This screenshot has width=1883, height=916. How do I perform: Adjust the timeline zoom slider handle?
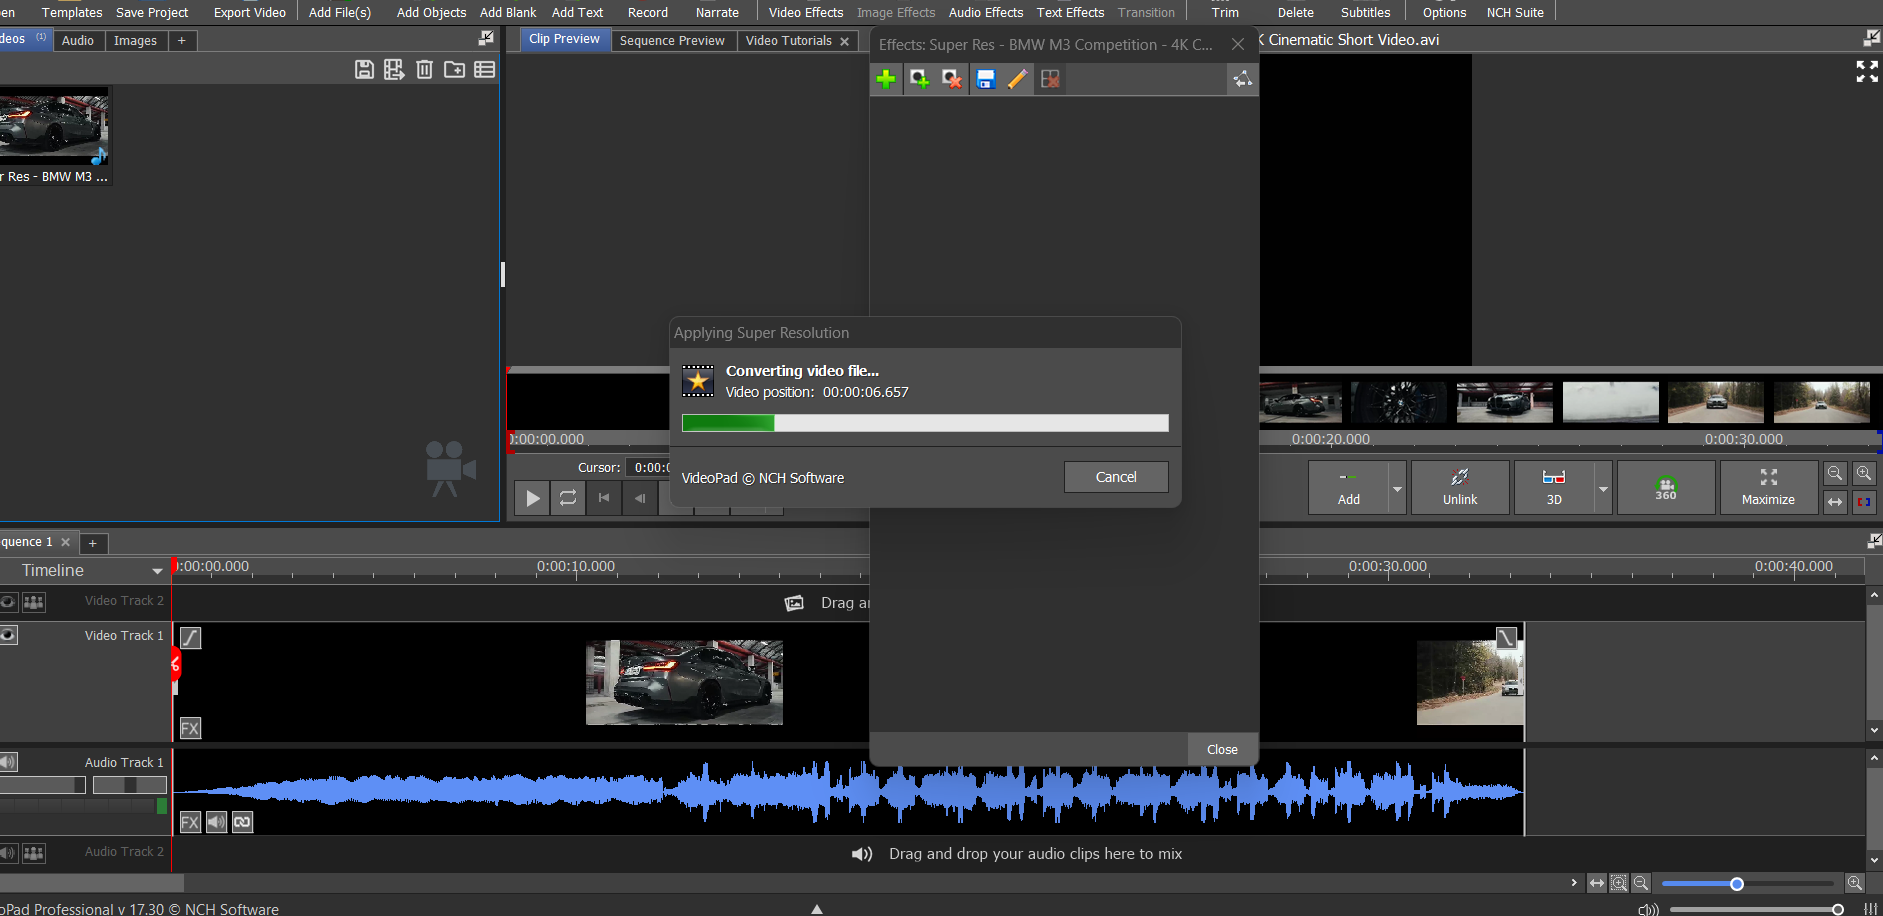(1737, 884)
